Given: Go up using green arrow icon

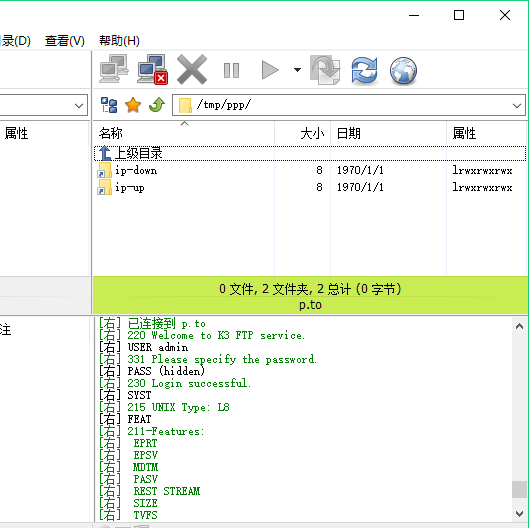Looking at the screenshot, I should click(x=157, y=105).
